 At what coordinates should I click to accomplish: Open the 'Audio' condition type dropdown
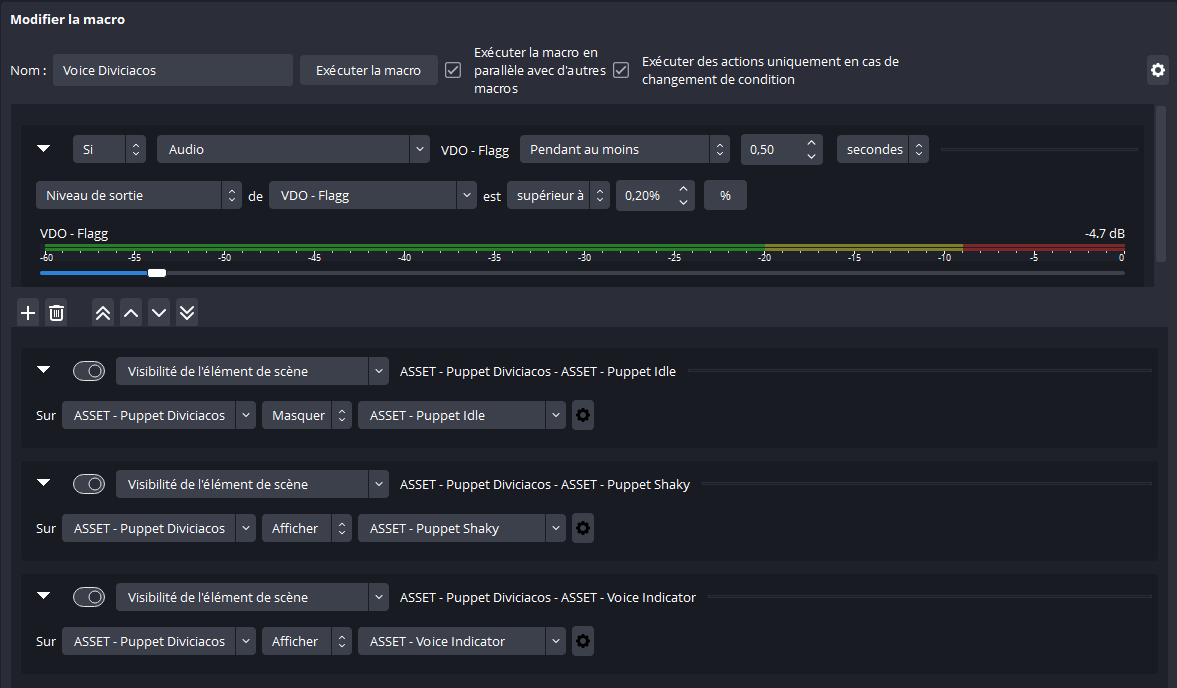point(293,148)
